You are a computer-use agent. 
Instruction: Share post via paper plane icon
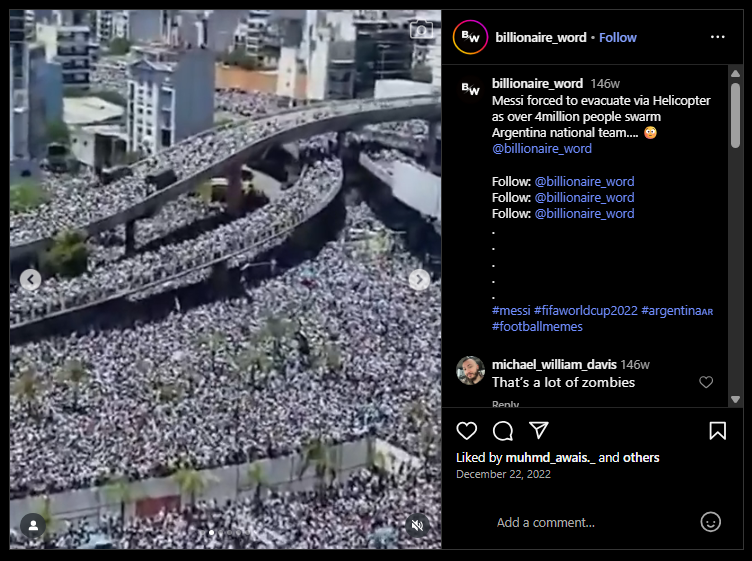point(539,430)
